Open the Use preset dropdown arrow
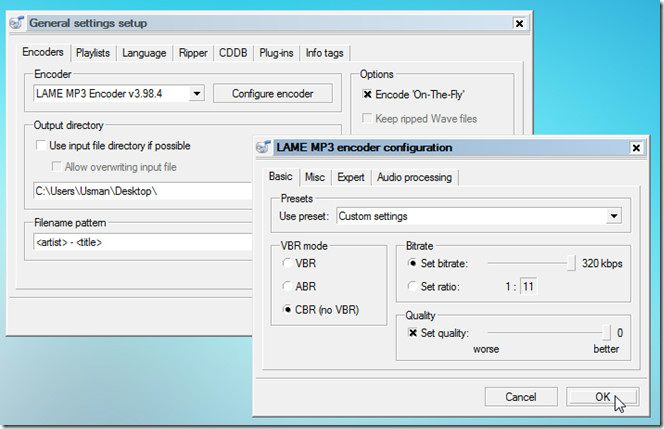 point(614,216)
